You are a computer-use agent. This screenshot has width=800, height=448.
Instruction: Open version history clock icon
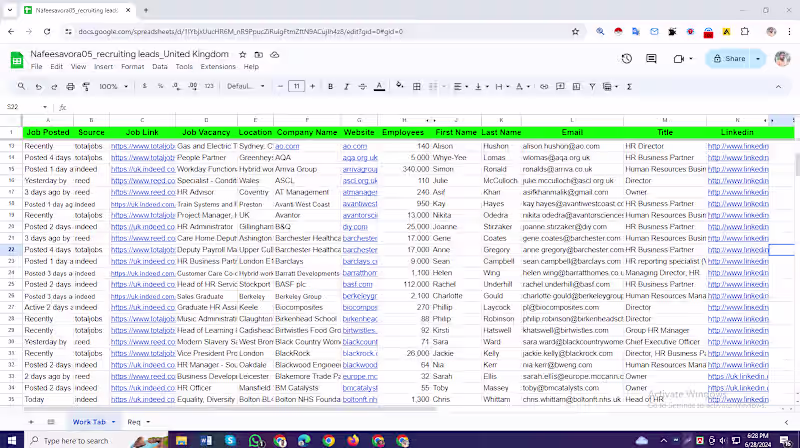point(626,59)
